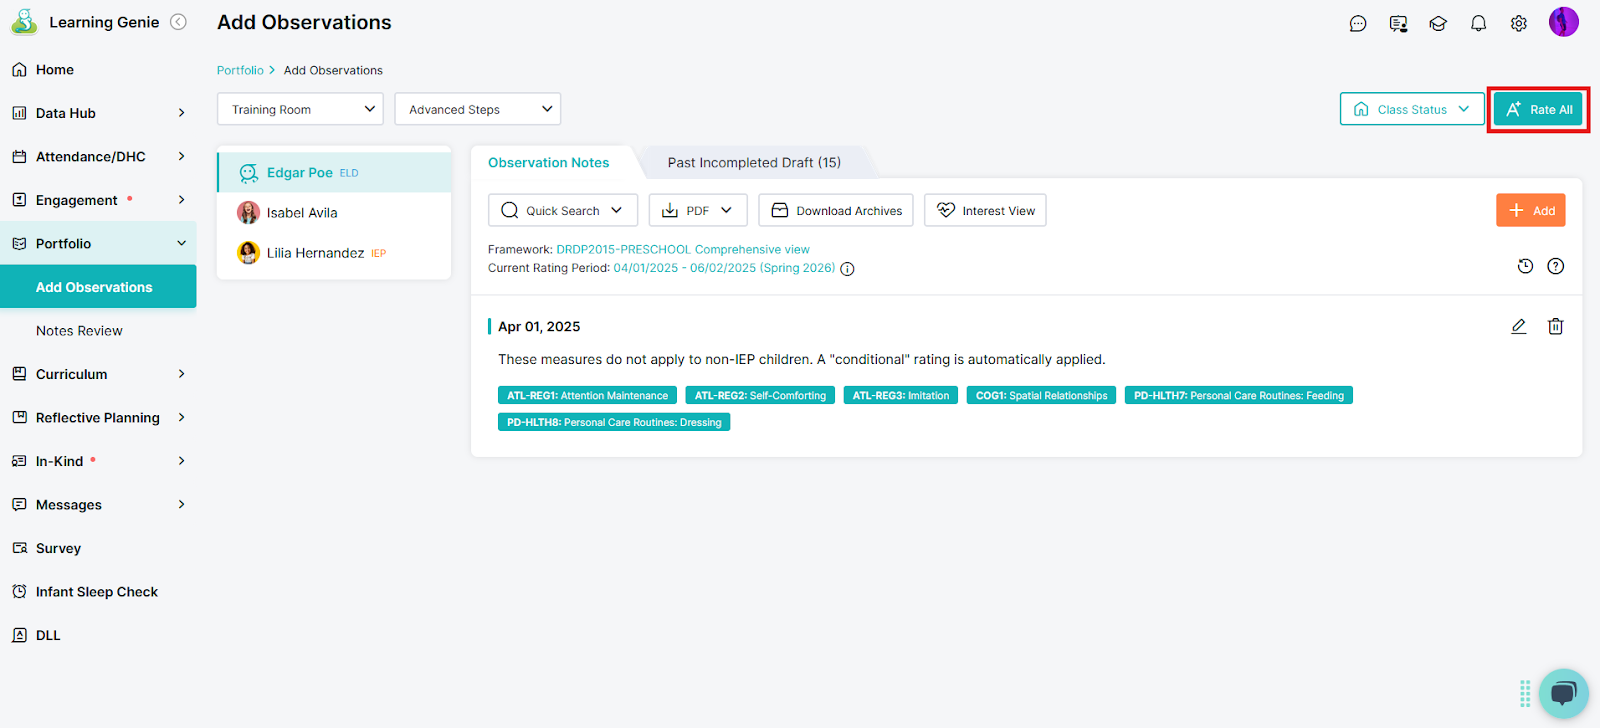The height and width of the screenshot is (728, 1600).
Task: Open the Quick Search dropdown
Action: [x=563, y=210]
